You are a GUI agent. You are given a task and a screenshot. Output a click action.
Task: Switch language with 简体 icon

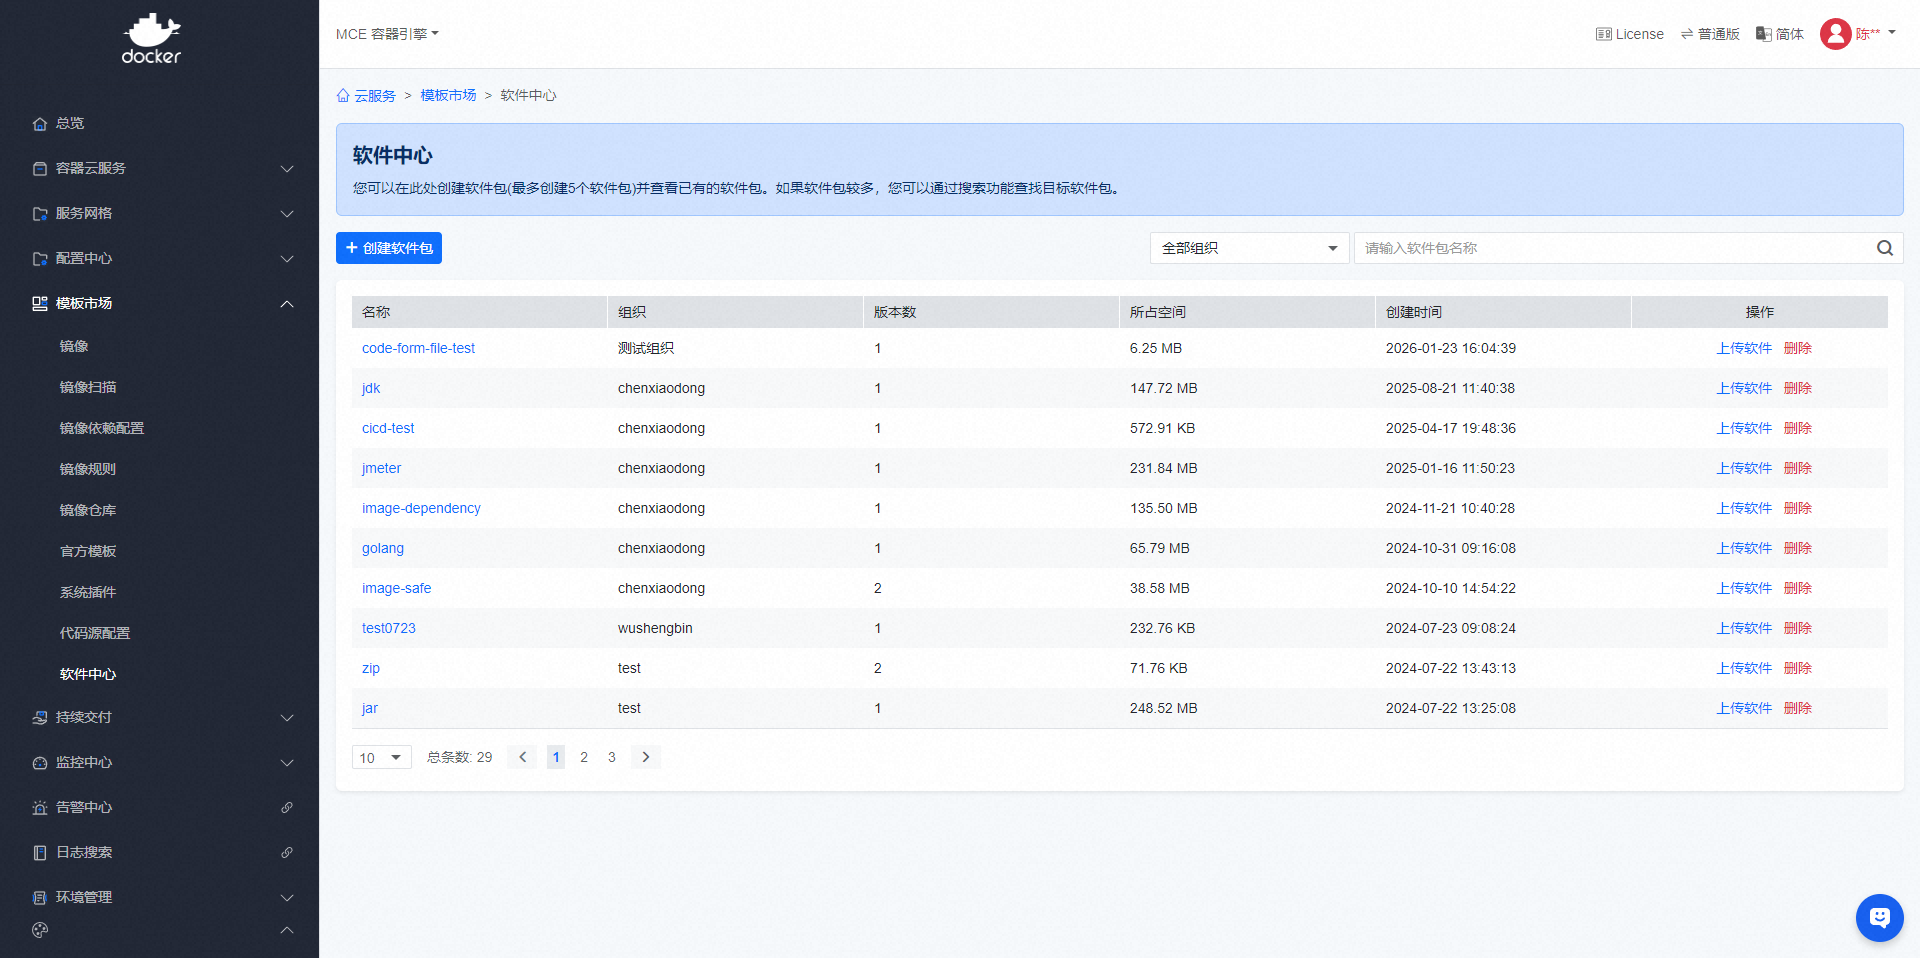tap(1764, 34)
